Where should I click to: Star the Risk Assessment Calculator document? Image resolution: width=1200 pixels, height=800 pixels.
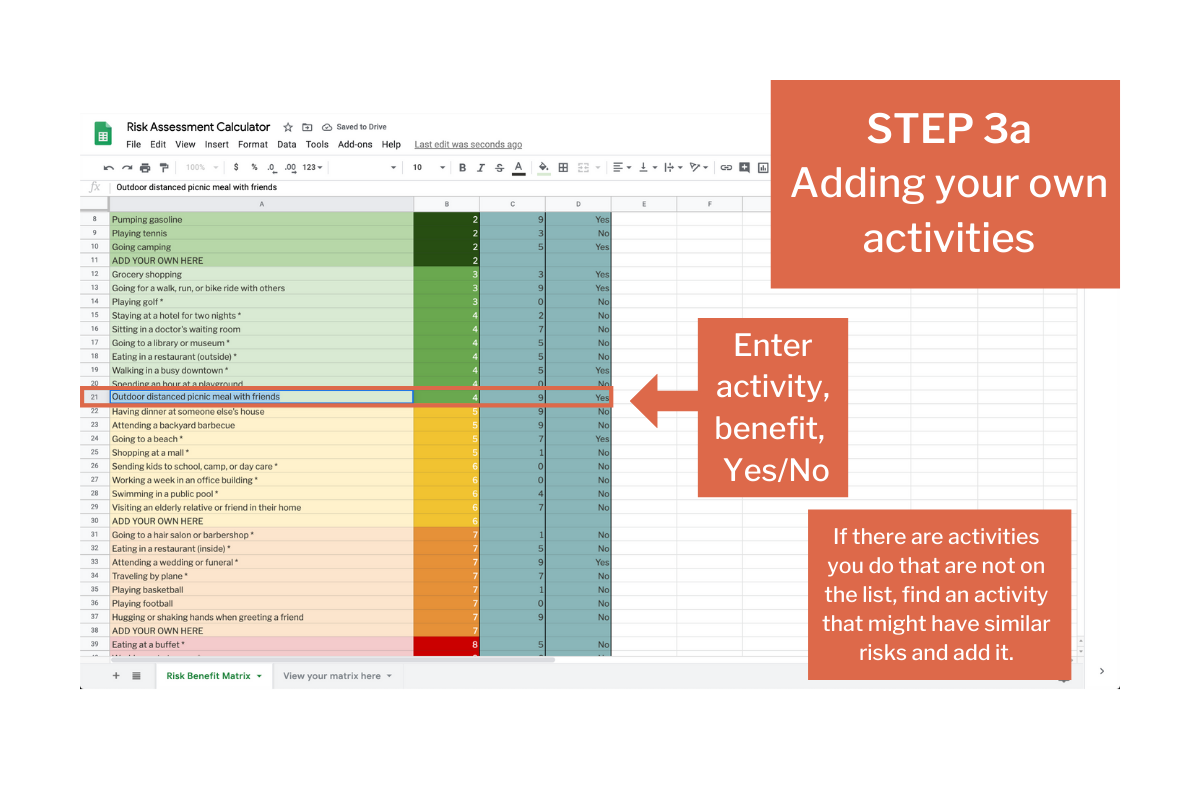[288, 128]
